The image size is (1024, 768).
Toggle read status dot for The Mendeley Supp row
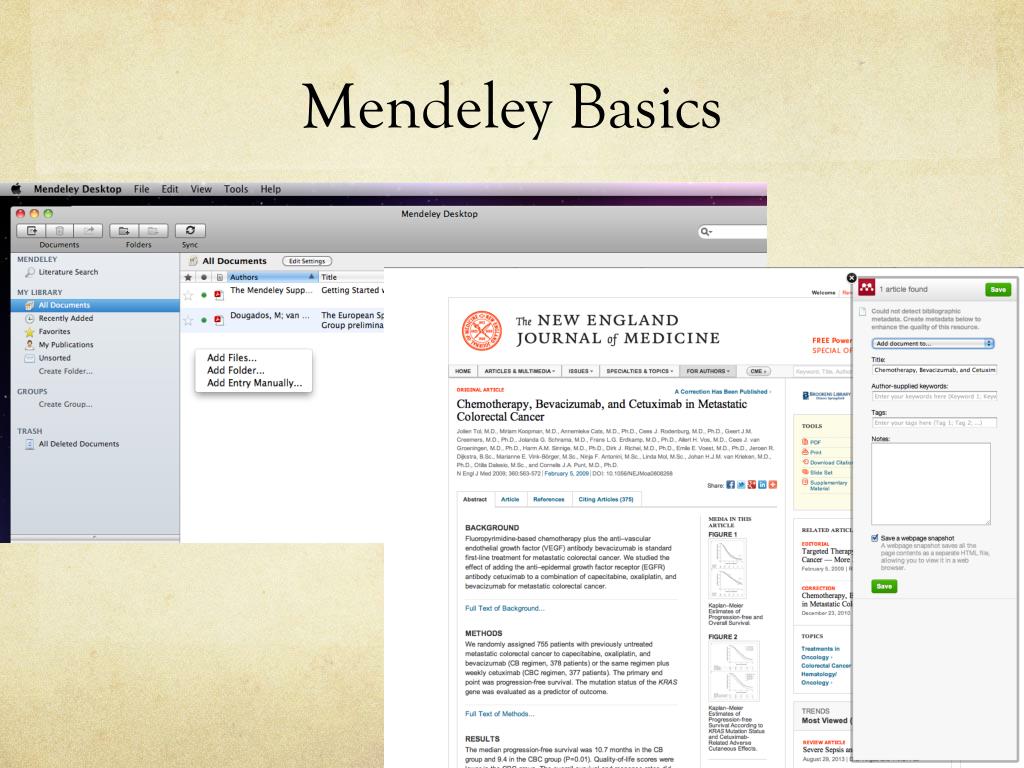tap(204, 295)
